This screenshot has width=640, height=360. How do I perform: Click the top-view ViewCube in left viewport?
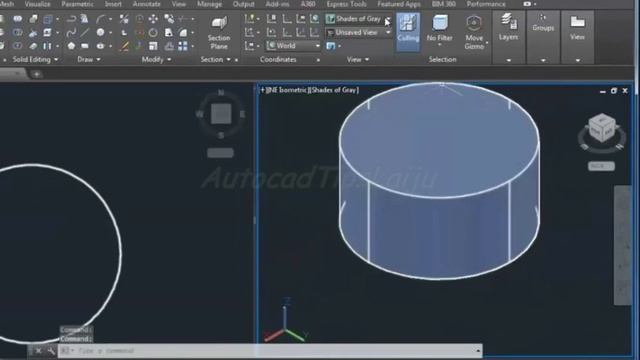(x=221, y=113)
